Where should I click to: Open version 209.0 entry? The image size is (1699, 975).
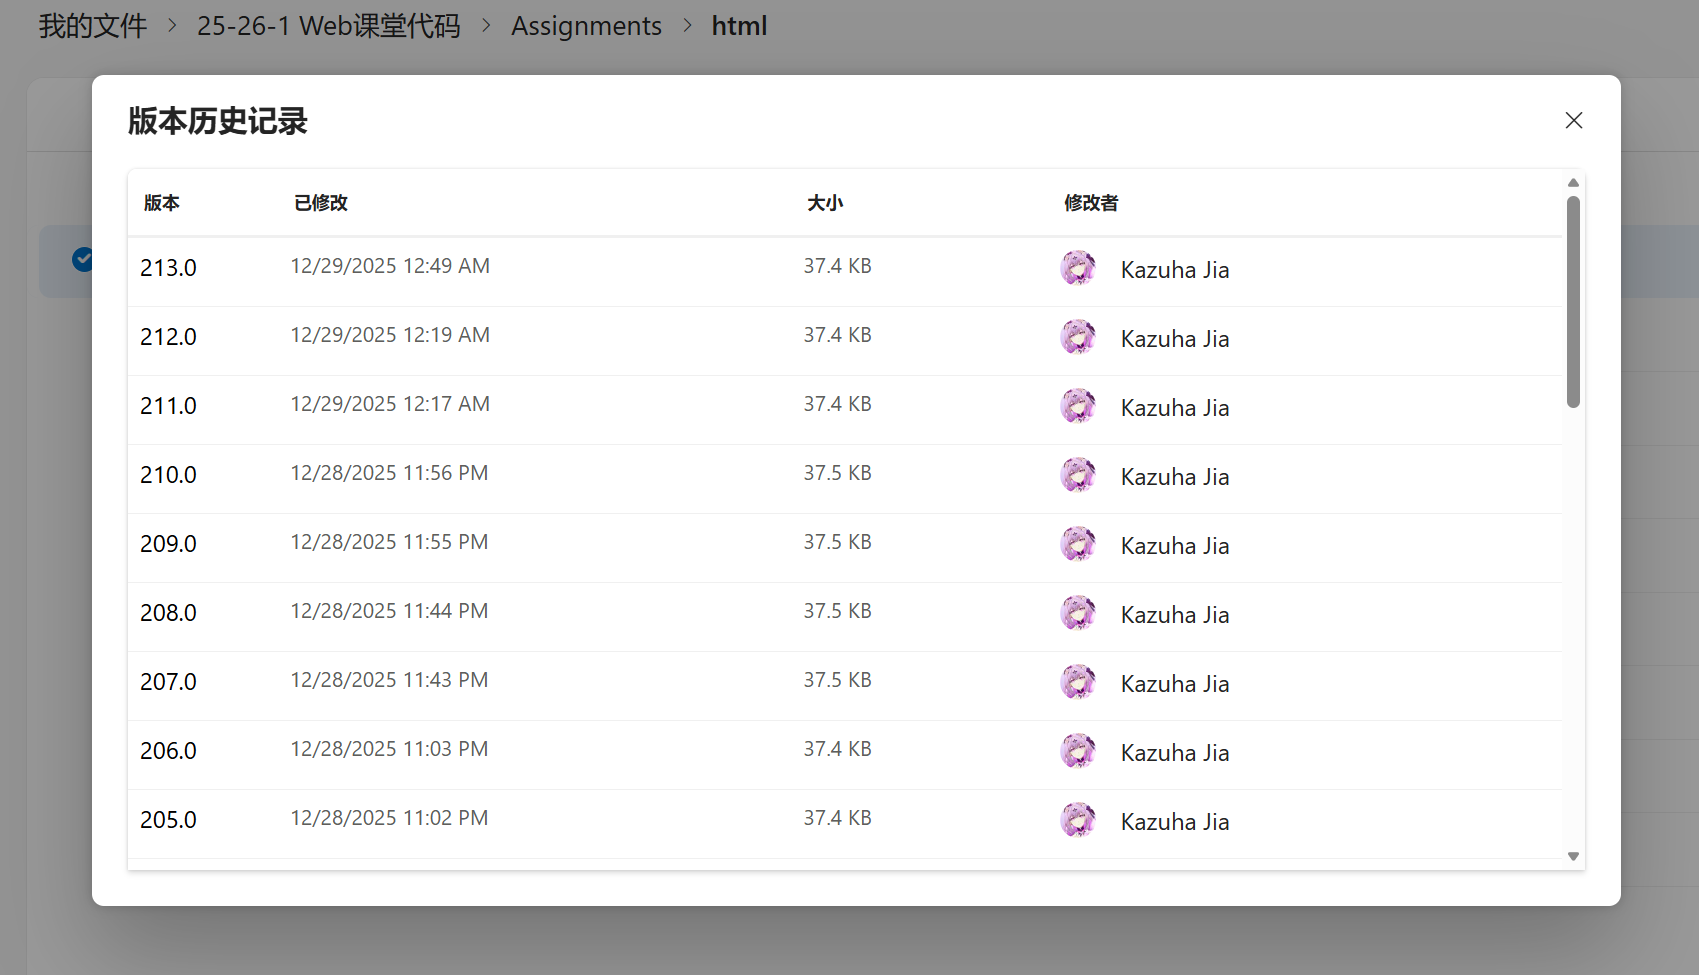pos(168,544)
